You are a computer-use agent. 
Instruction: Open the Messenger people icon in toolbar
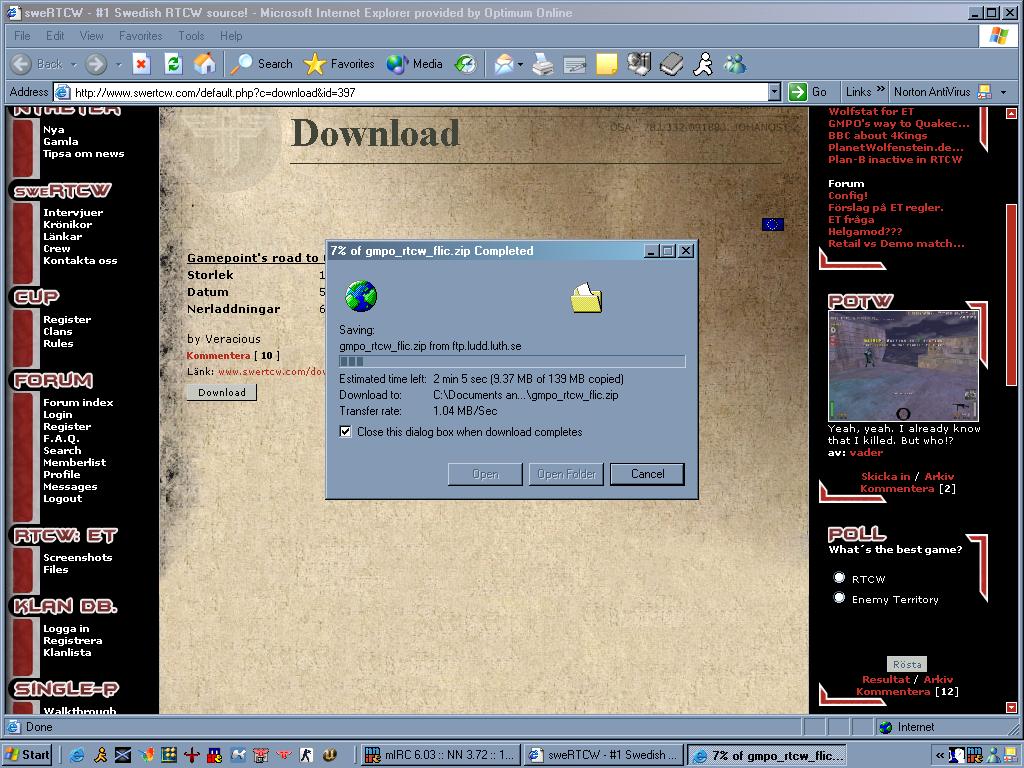735,64
